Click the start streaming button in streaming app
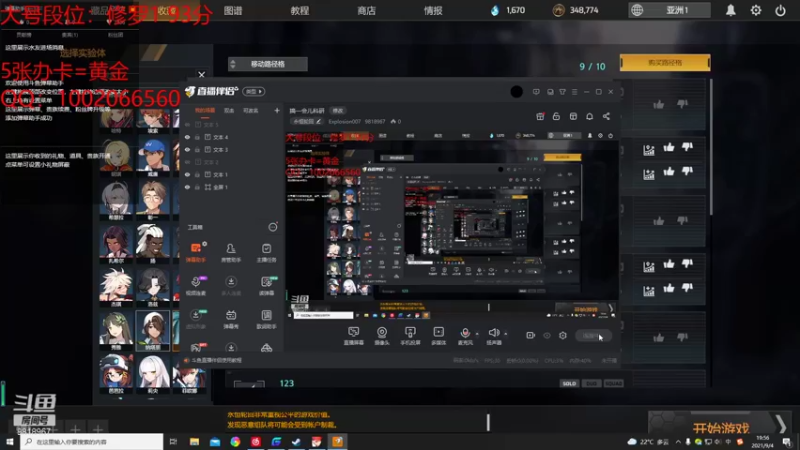Image resolution: width=800 pixels, height=450 pixels. coord(594,335)
